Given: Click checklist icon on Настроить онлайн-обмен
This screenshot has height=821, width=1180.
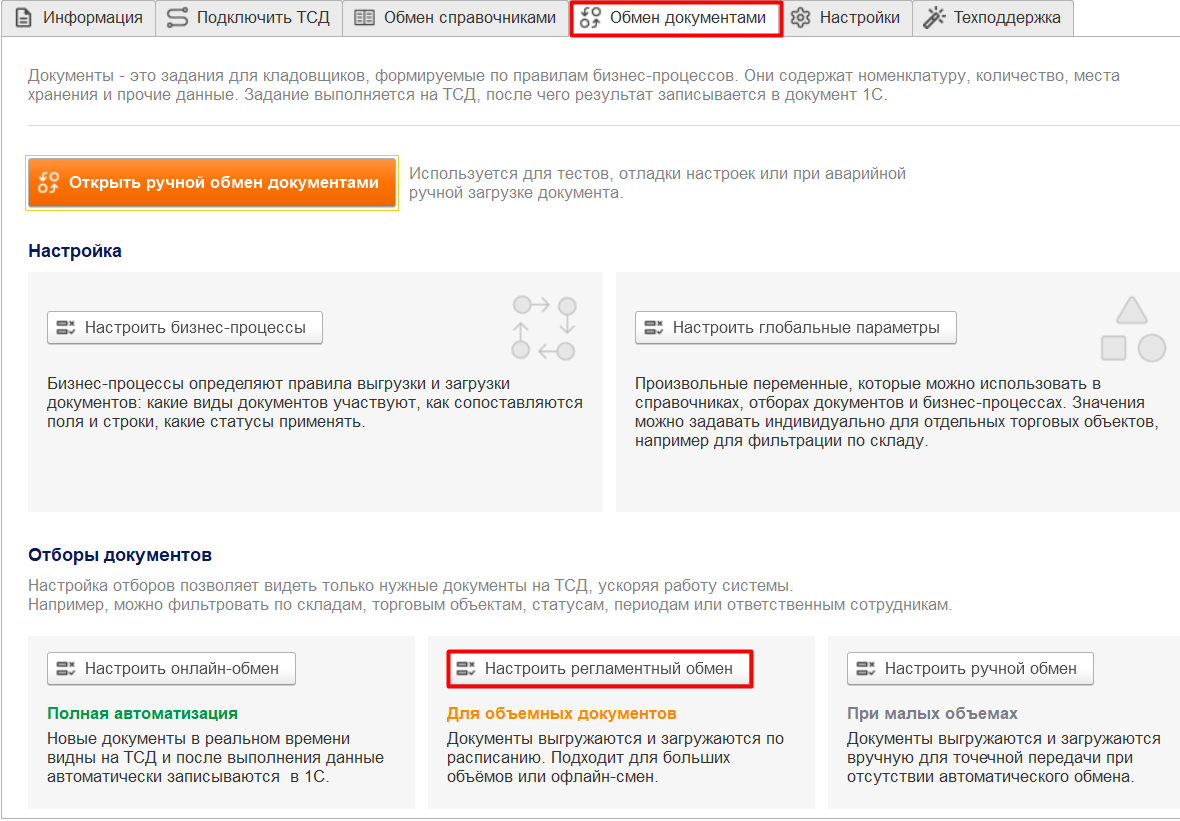Looking at the screenshot, I should pyautogui.click(x=66, y=668).
